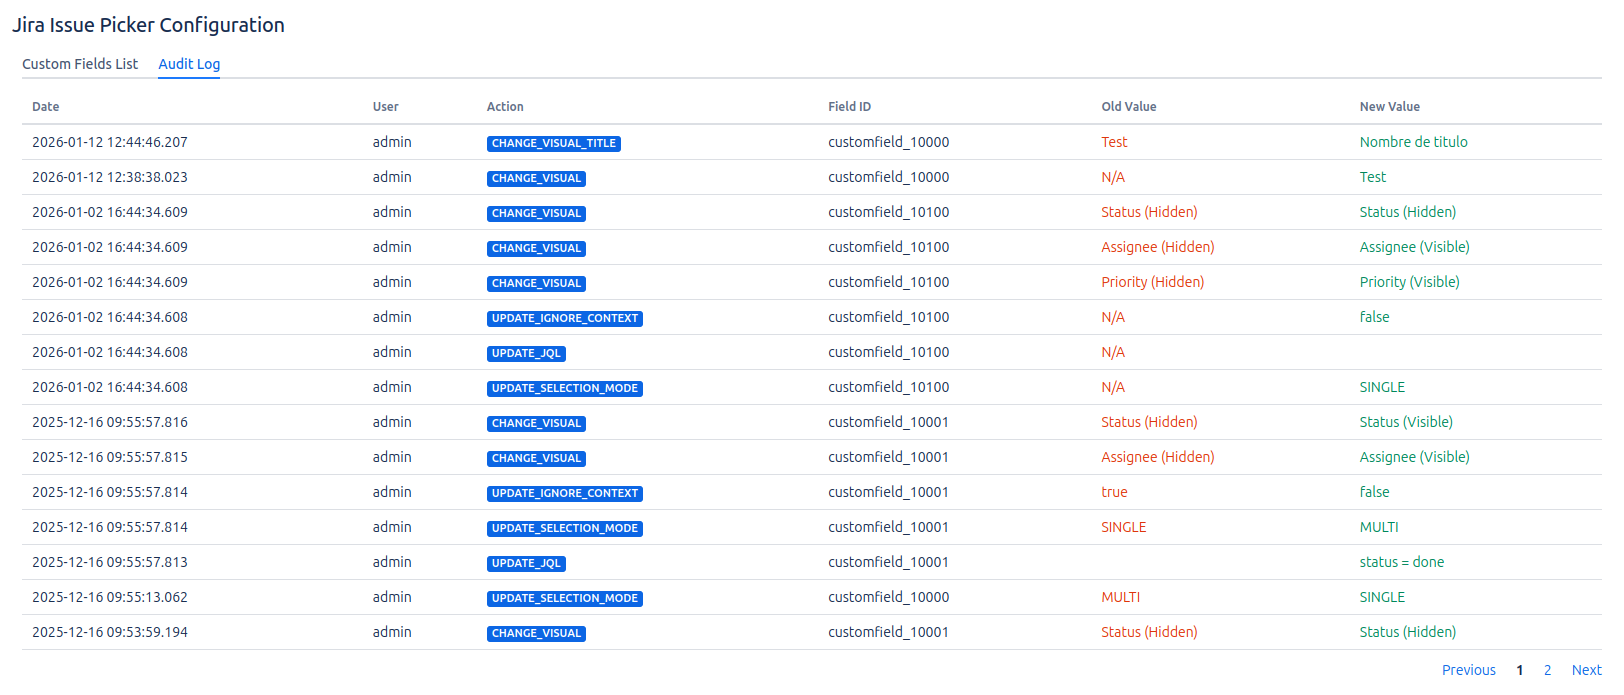The height and width of the screenshot is (695, 1624).
Task: Click the 12:38:38.023 CHANGE_VISUAL badge
Action: click(x=536, y=178)
